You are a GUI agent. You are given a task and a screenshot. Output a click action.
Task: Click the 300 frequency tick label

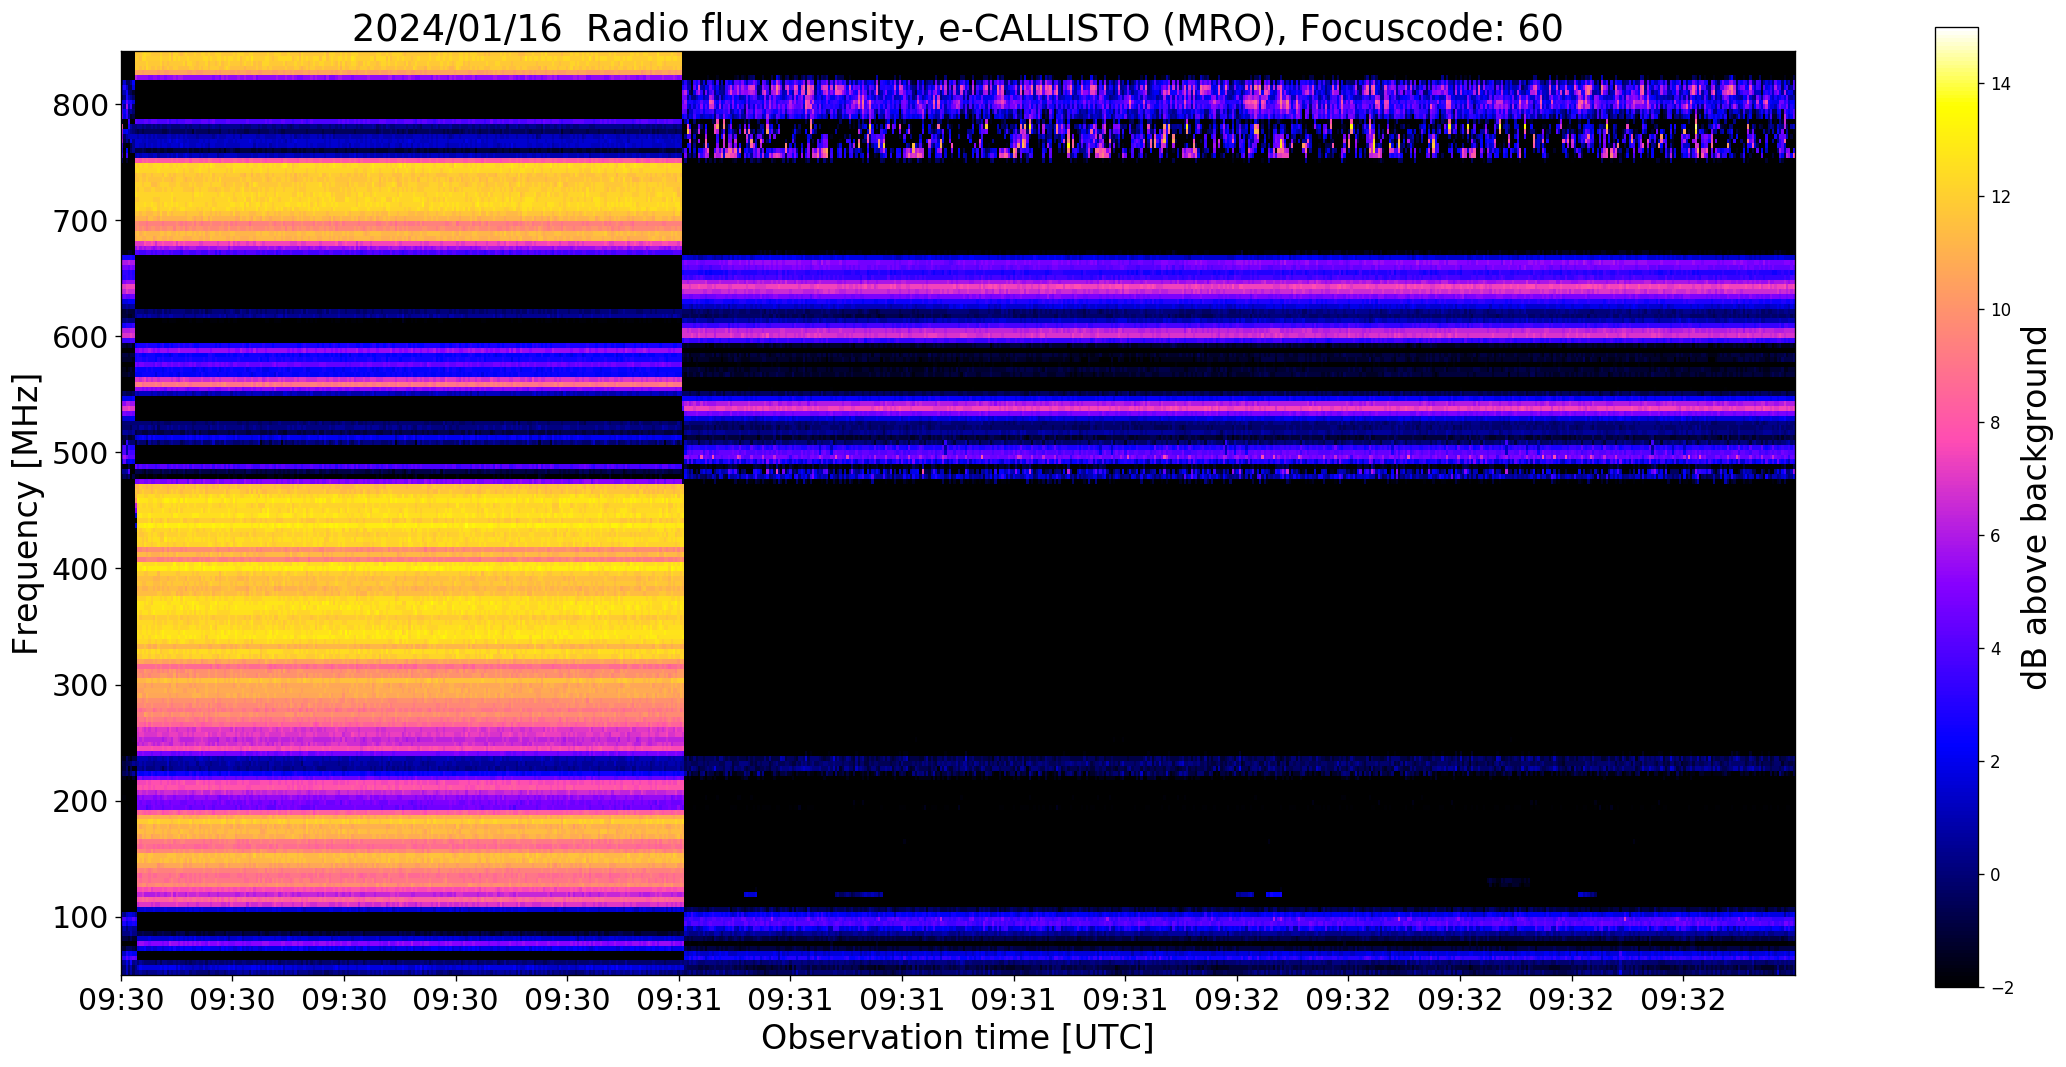click(x=81, y=685)
